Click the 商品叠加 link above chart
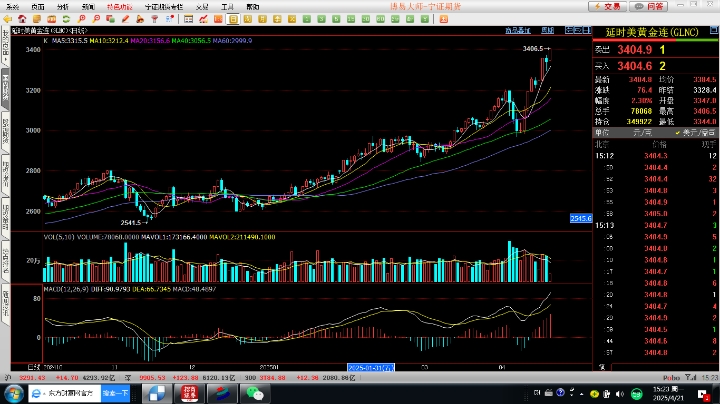 click(x=518, y=31)
